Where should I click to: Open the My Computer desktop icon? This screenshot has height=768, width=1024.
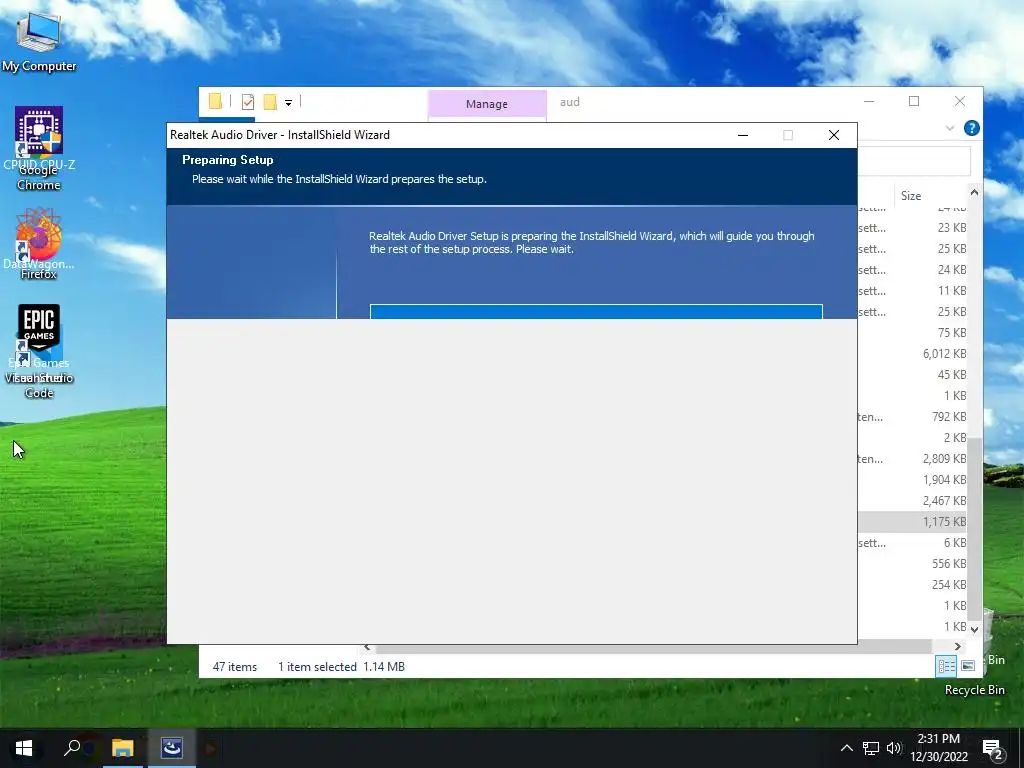click(39, 40)
